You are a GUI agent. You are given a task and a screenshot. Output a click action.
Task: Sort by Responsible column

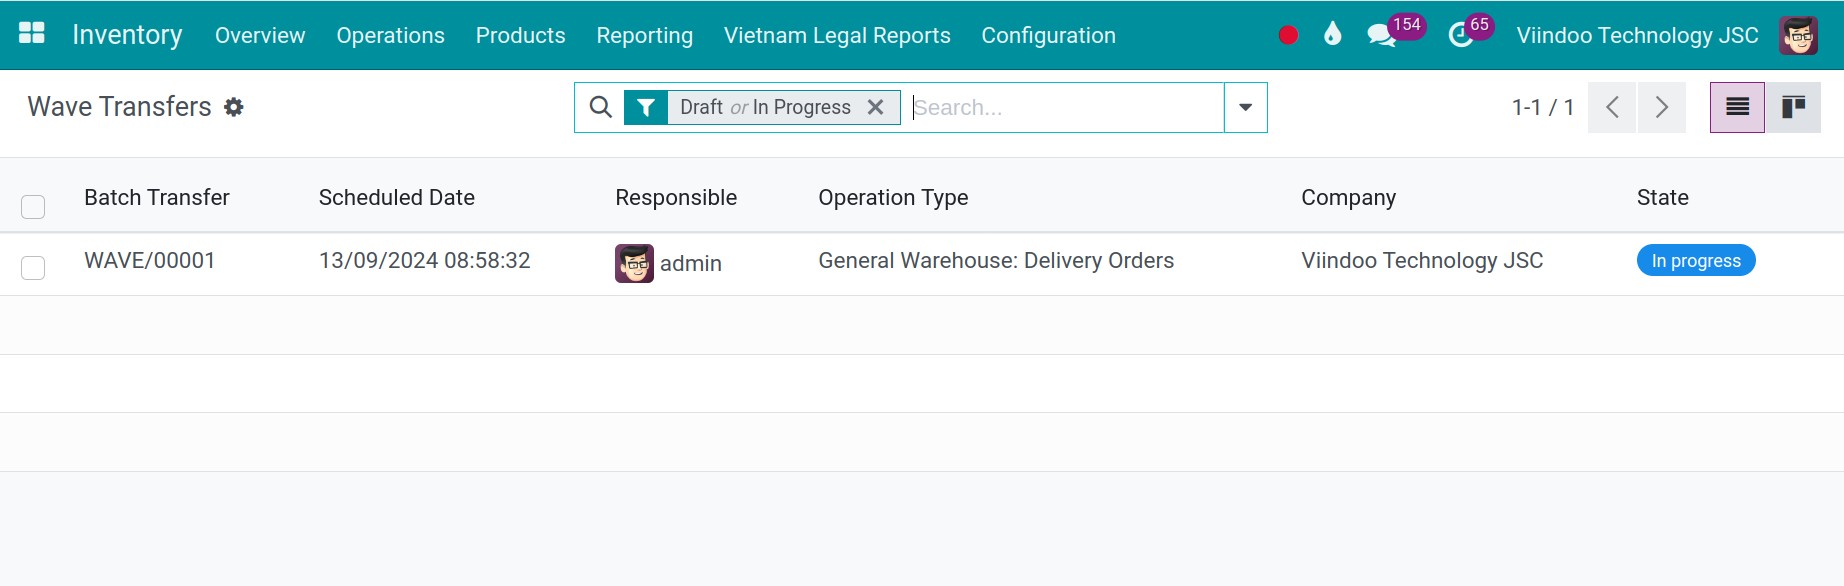coord(676,198)
